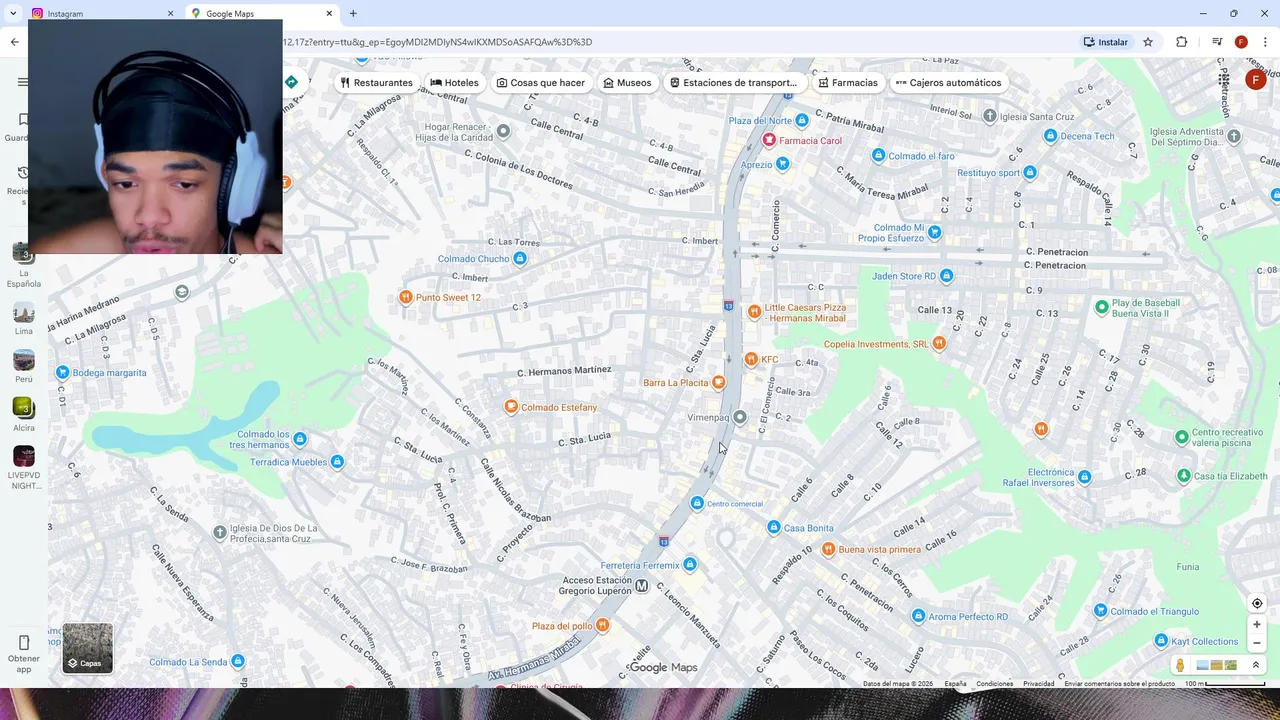The height and width of the screenshot is (720, 1280).
Task: Click the Gregorio Luperón metro station icon
Action: click(x=642, y=586)
